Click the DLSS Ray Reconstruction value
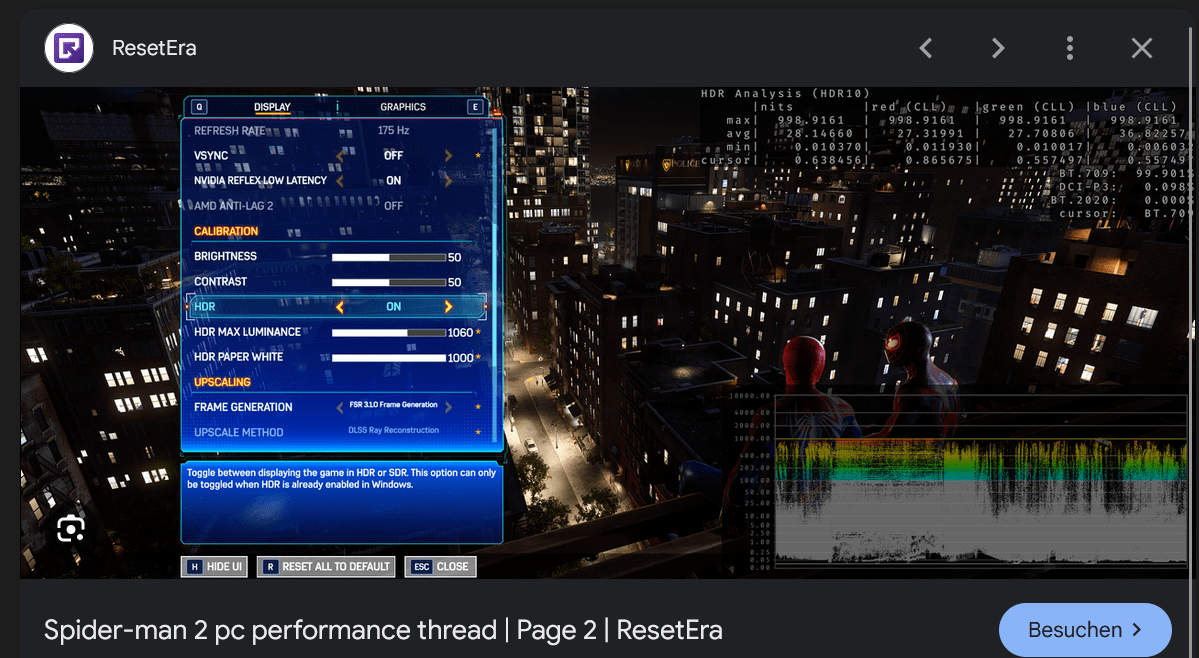The height and width of the screenshot is (658, 1199). point(393,430)
